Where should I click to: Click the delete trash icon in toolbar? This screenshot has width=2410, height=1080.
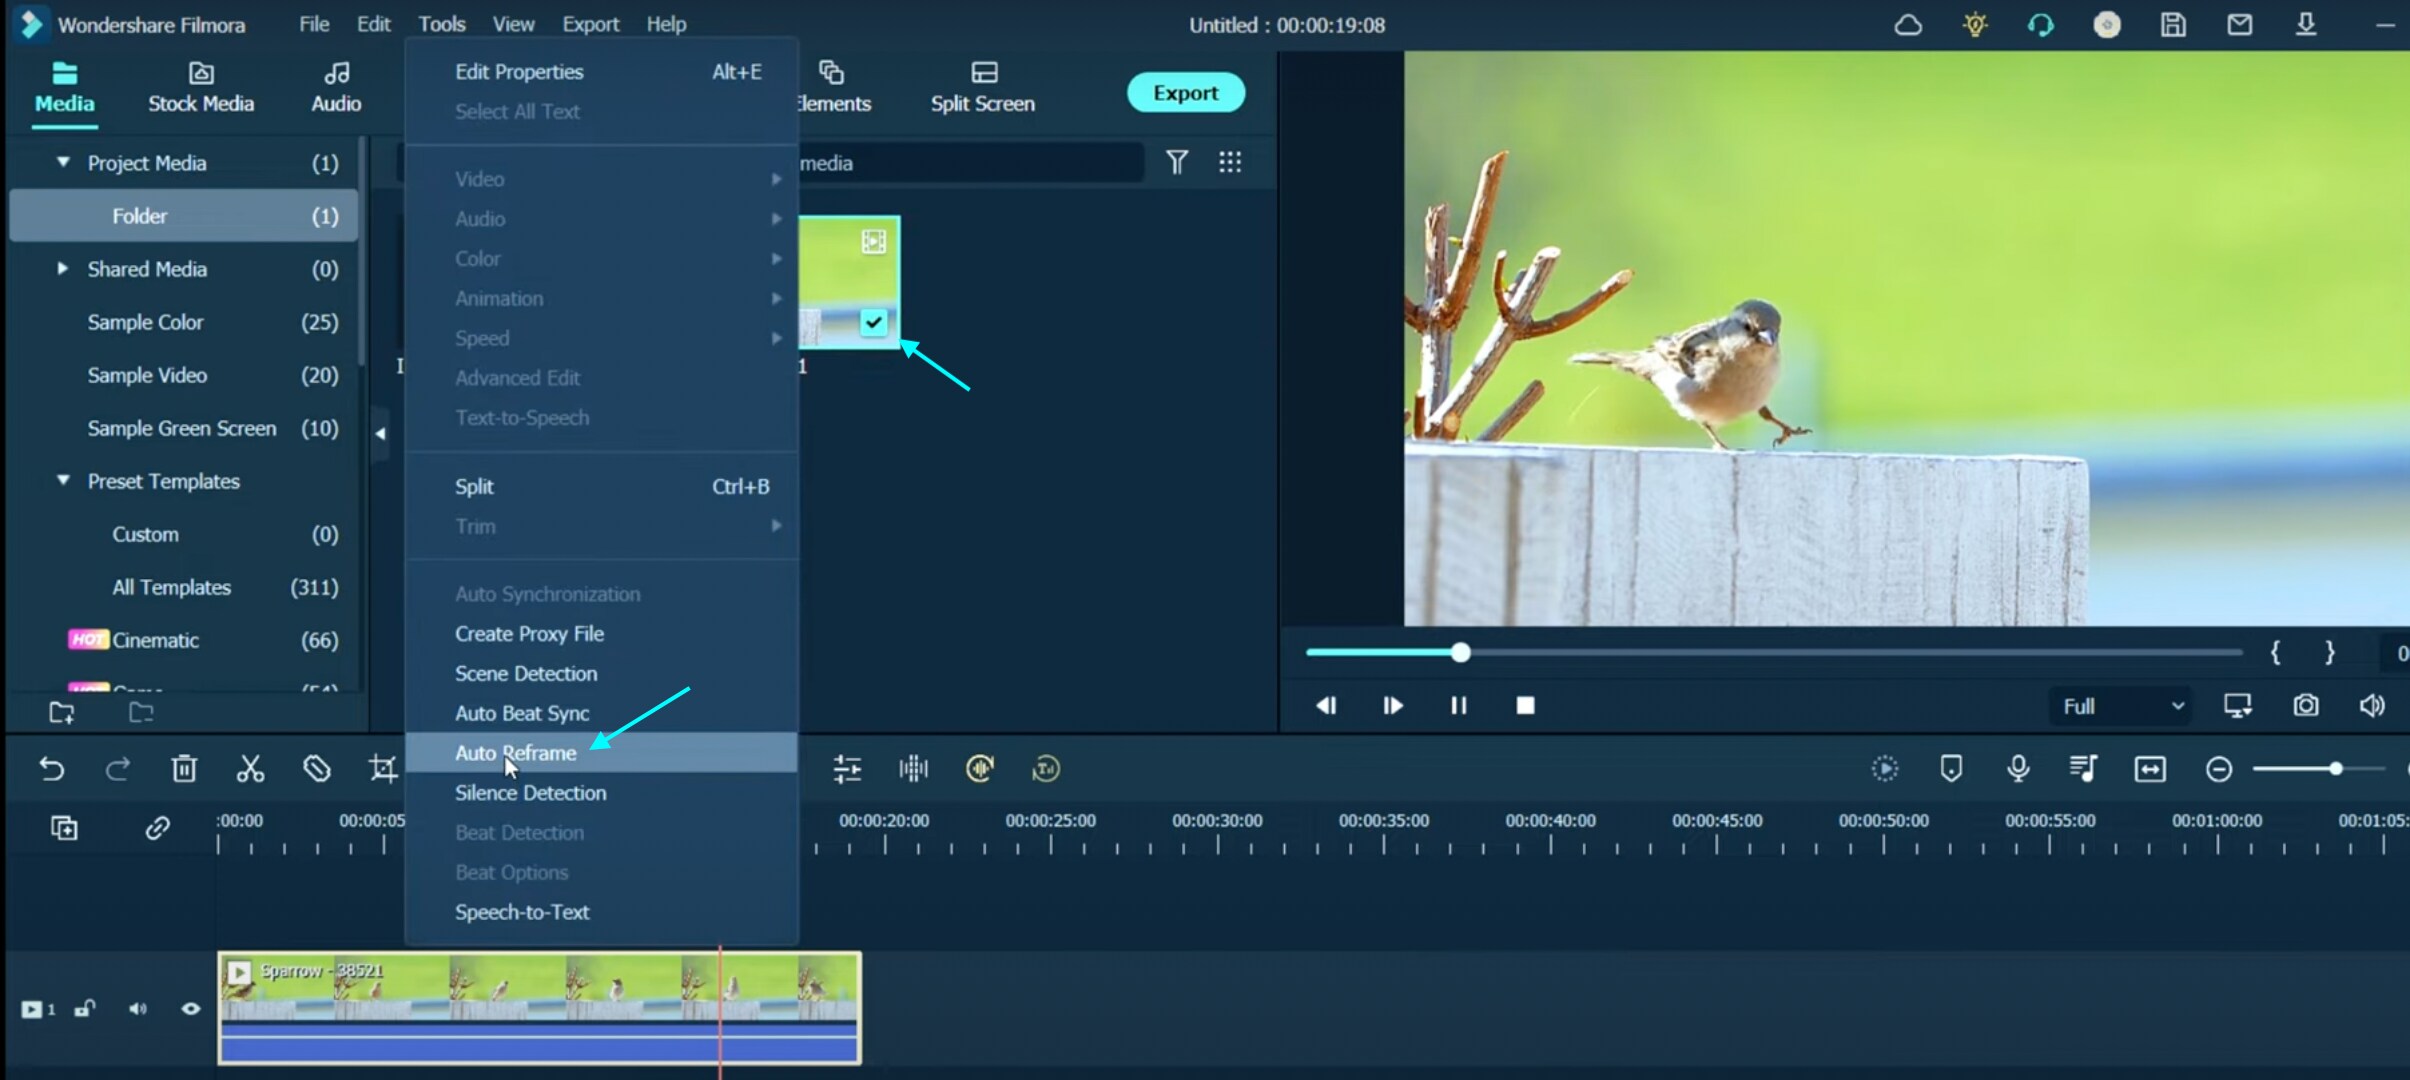[184, 769]
